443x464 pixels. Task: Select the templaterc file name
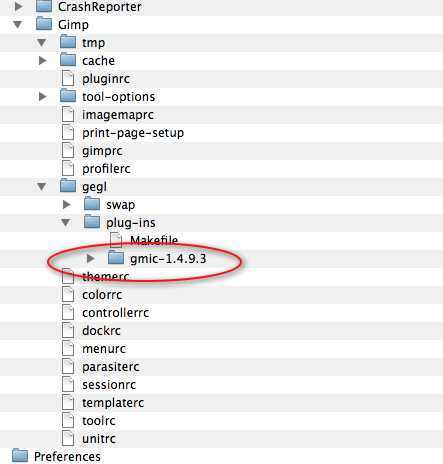(113, 403)
